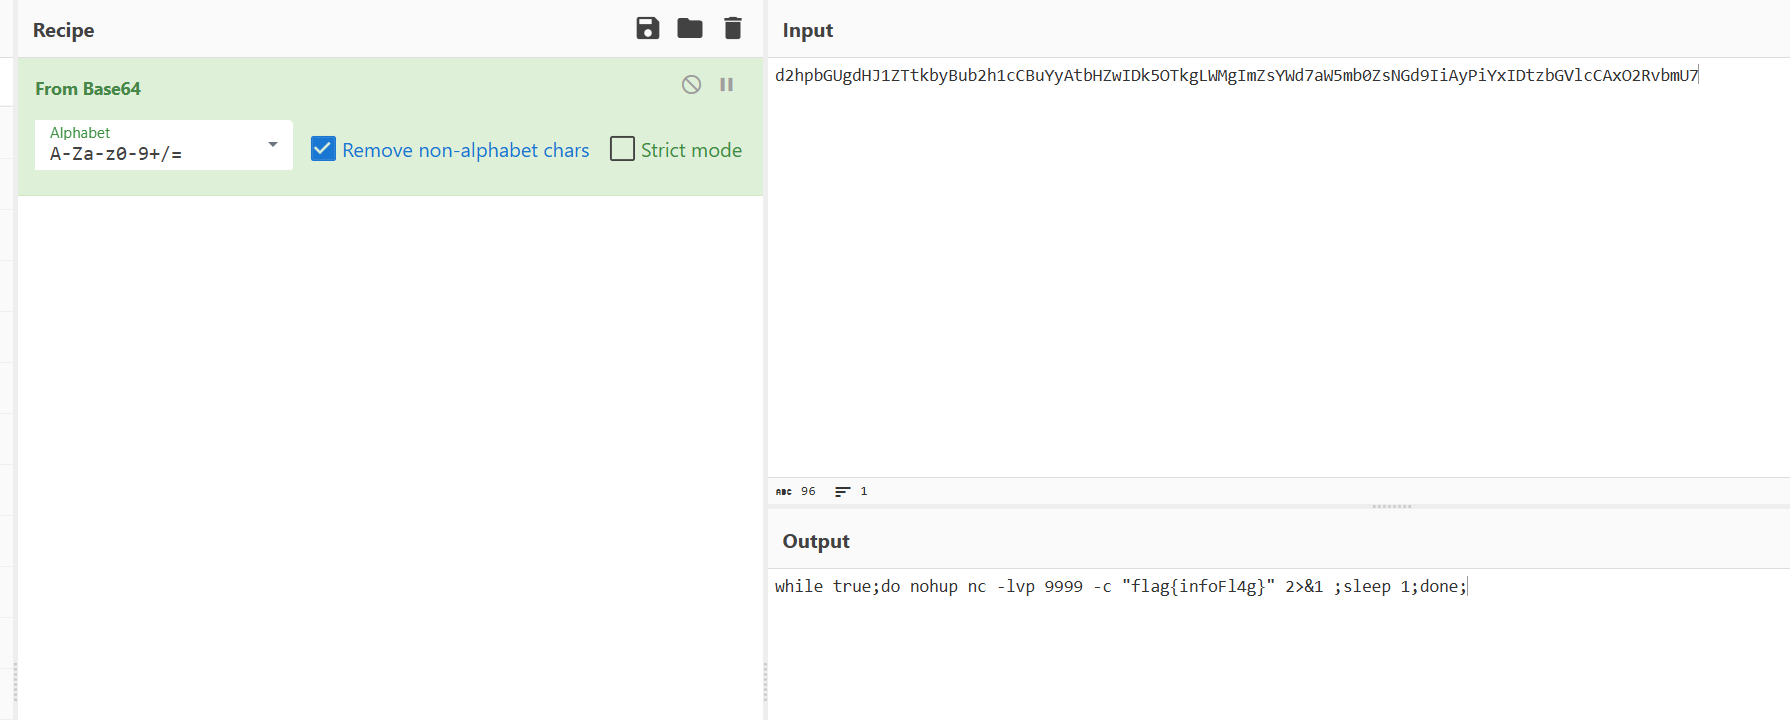The height and width of the screenshot is (720, 1790).
Task: Click the input character count 96
Action: [796, 491]
